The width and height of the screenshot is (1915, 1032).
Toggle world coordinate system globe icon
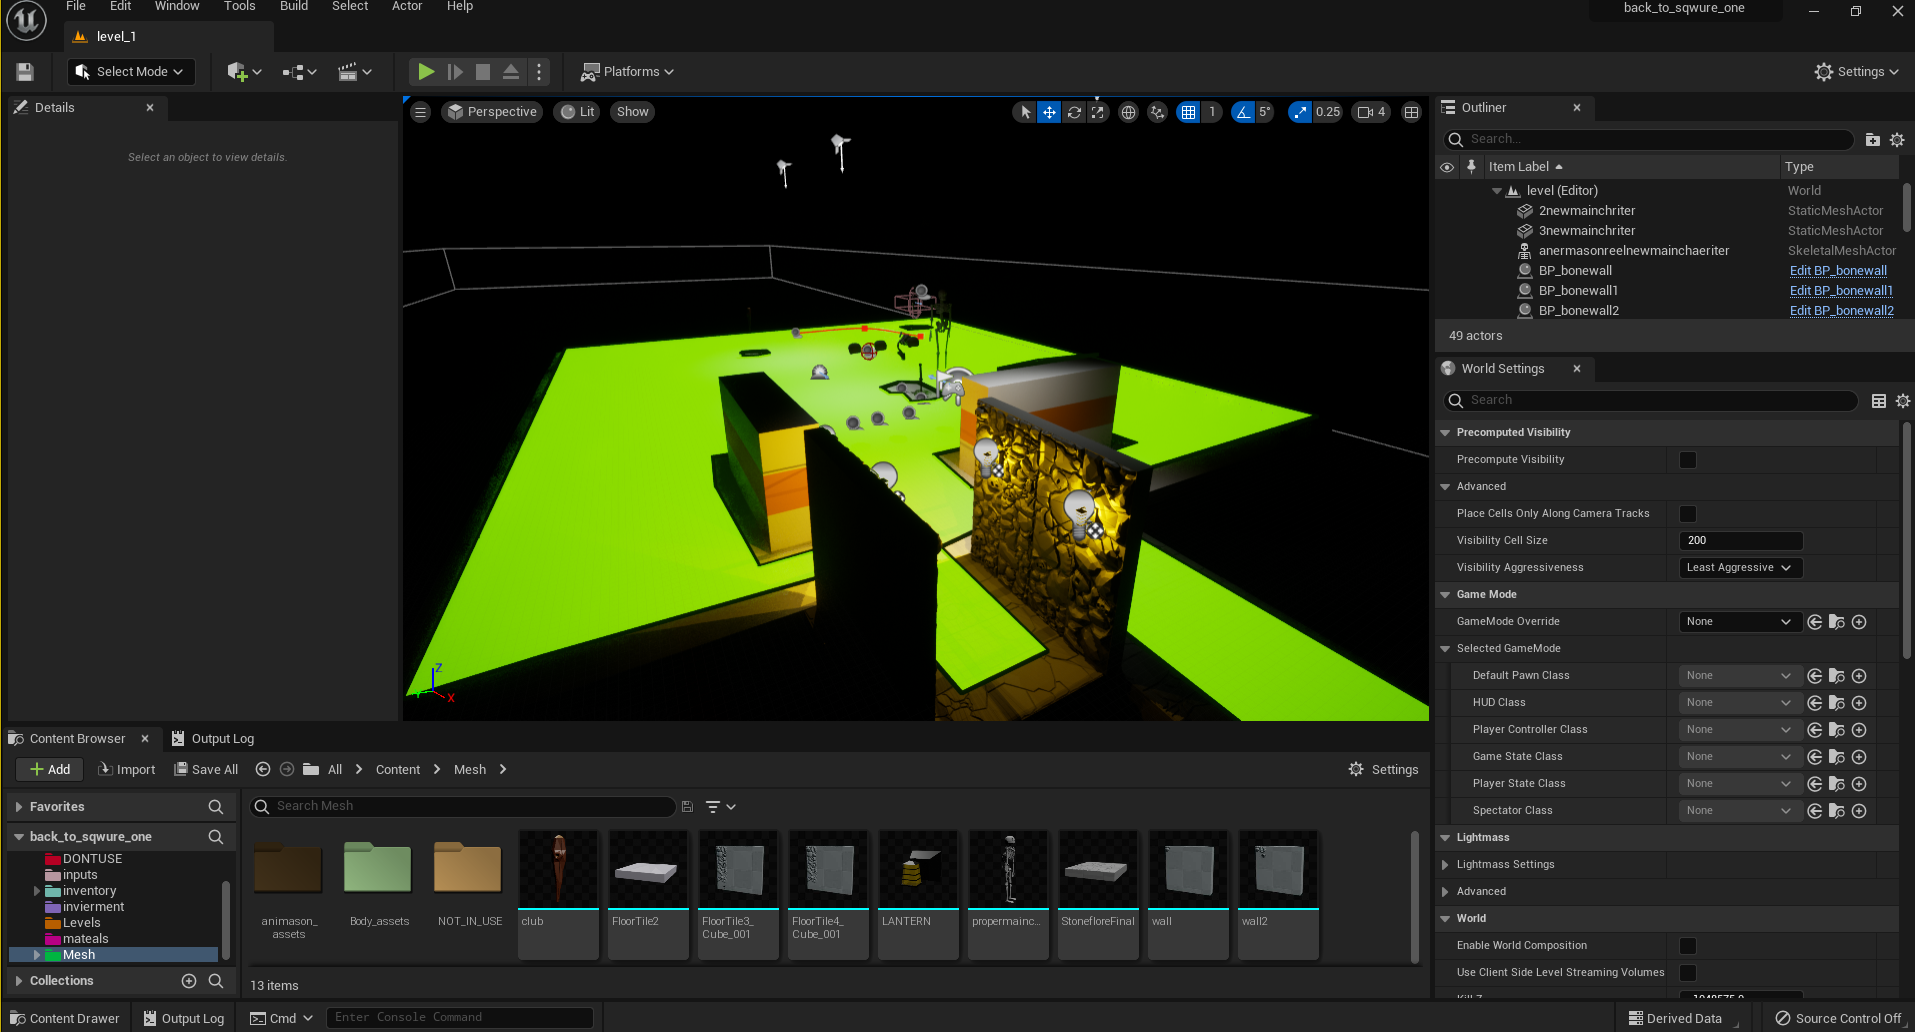pyautogui.click(x=1128, y=112)
